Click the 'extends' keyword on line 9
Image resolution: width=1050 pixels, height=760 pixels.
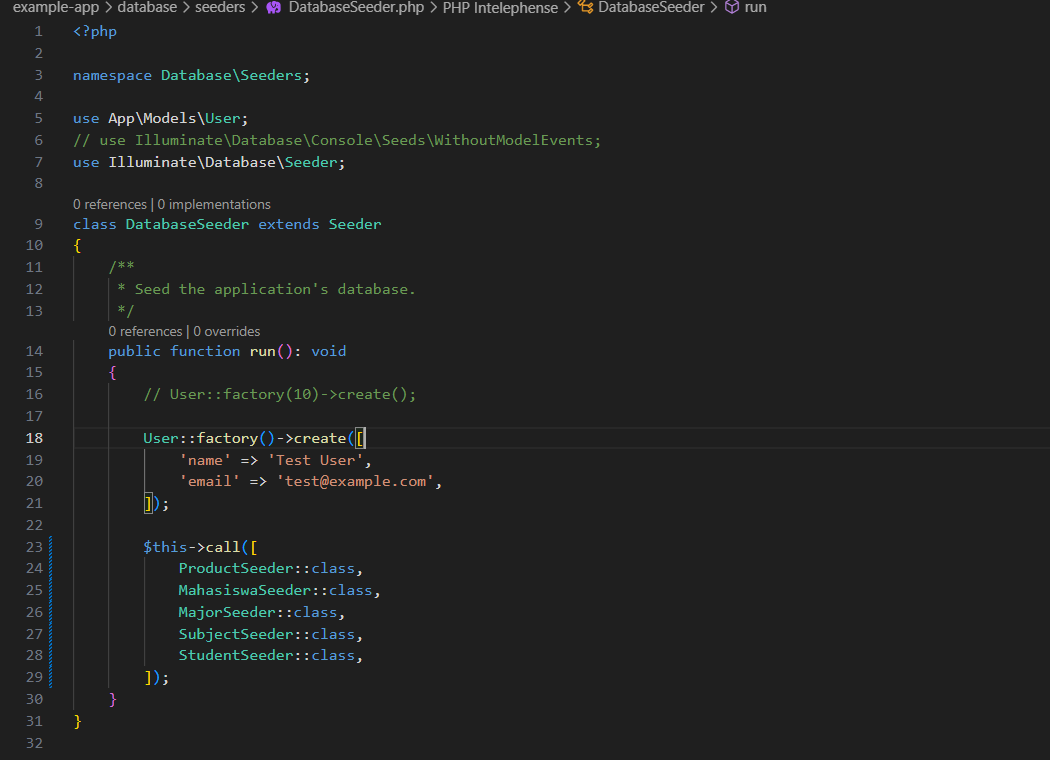click(289, 224)
